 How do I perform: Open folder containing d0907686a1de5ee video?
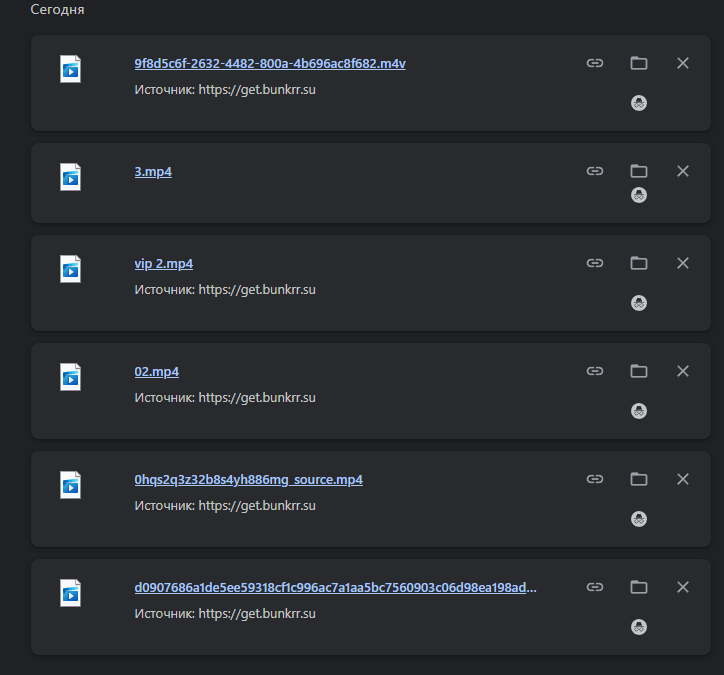(639, 587)
